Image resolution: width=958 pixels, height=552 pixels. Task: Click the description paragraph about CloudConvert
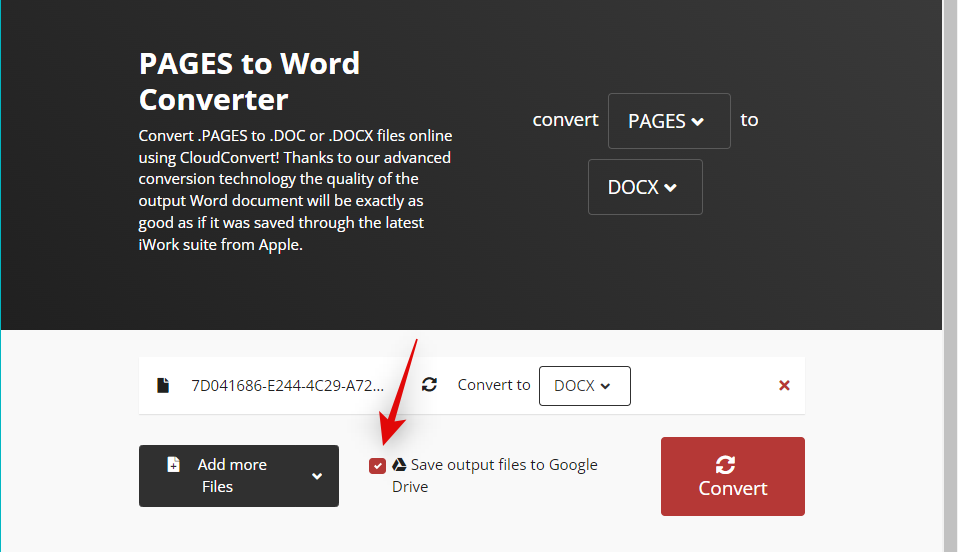pyautogui.click(x=296, y=190)
